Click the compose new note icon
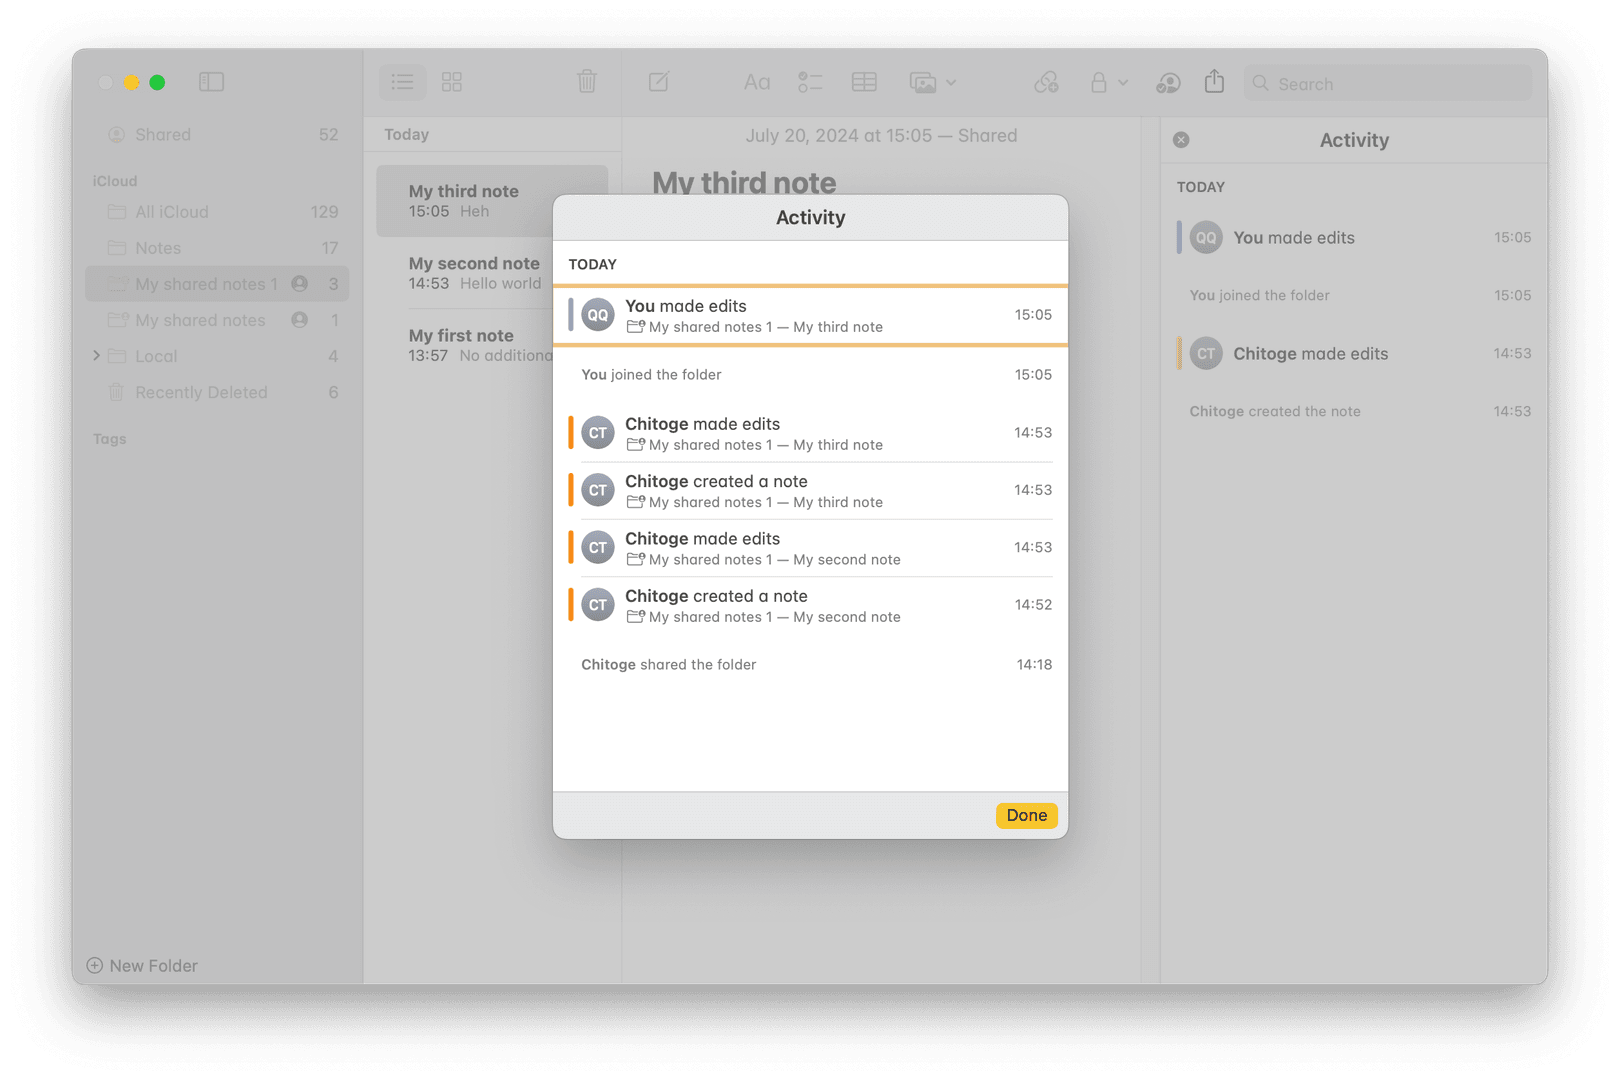 pos(659,82)
